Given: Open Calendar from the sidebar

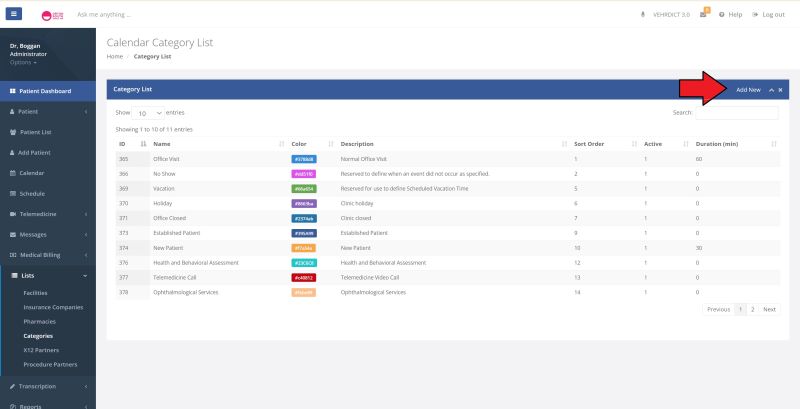Looking at the screenshot, I should [32, 173].
